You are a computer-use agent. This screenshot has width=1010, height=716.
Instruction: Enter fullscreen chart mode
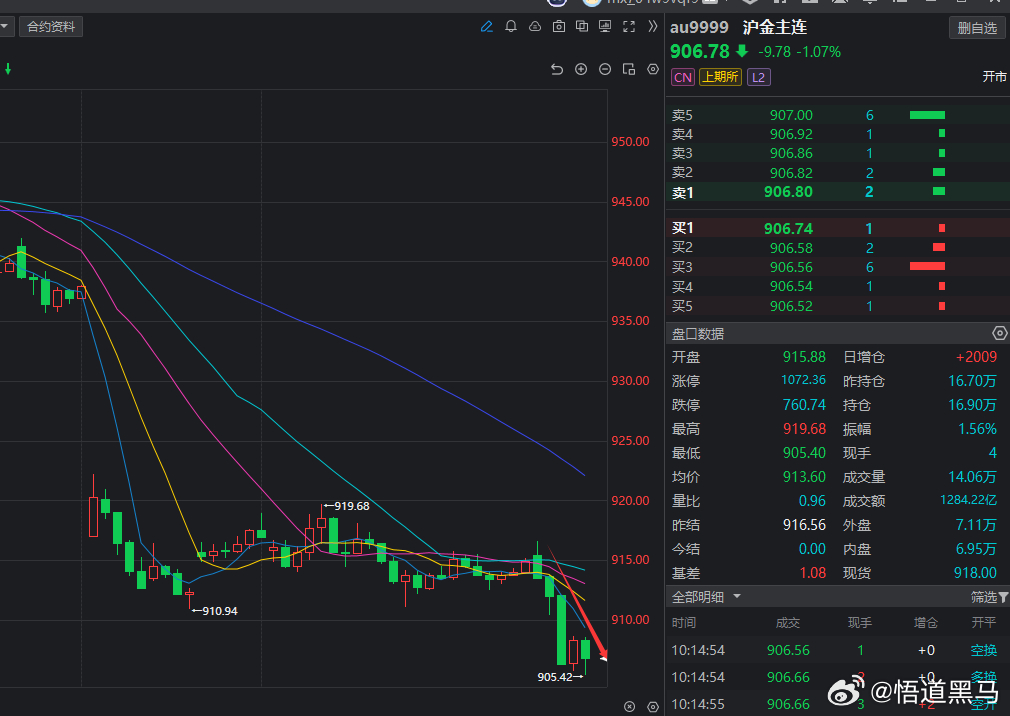click(629, 26)
